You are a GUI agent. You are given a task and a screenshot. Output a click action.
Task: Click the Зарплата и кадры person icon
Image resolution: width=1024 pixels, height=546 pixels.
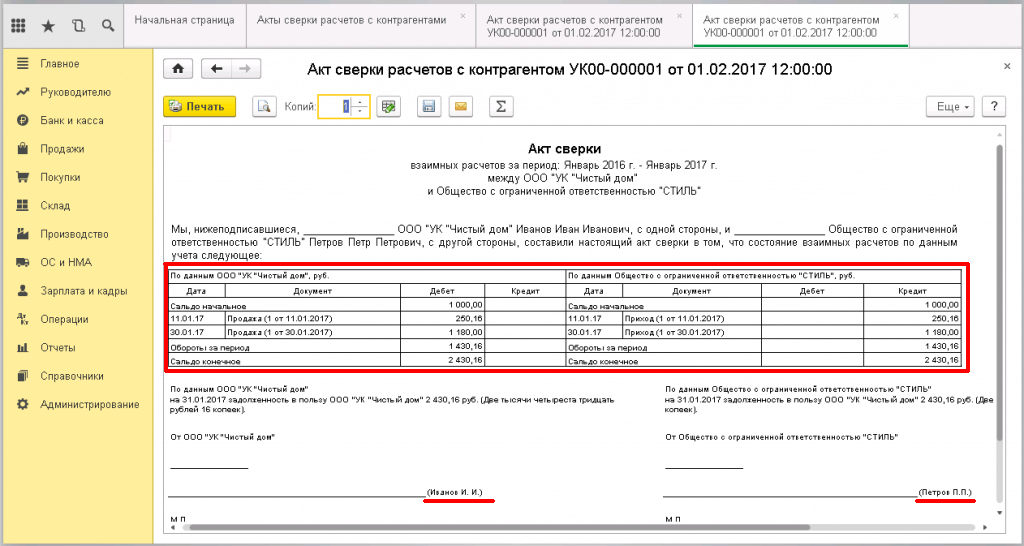23,291
